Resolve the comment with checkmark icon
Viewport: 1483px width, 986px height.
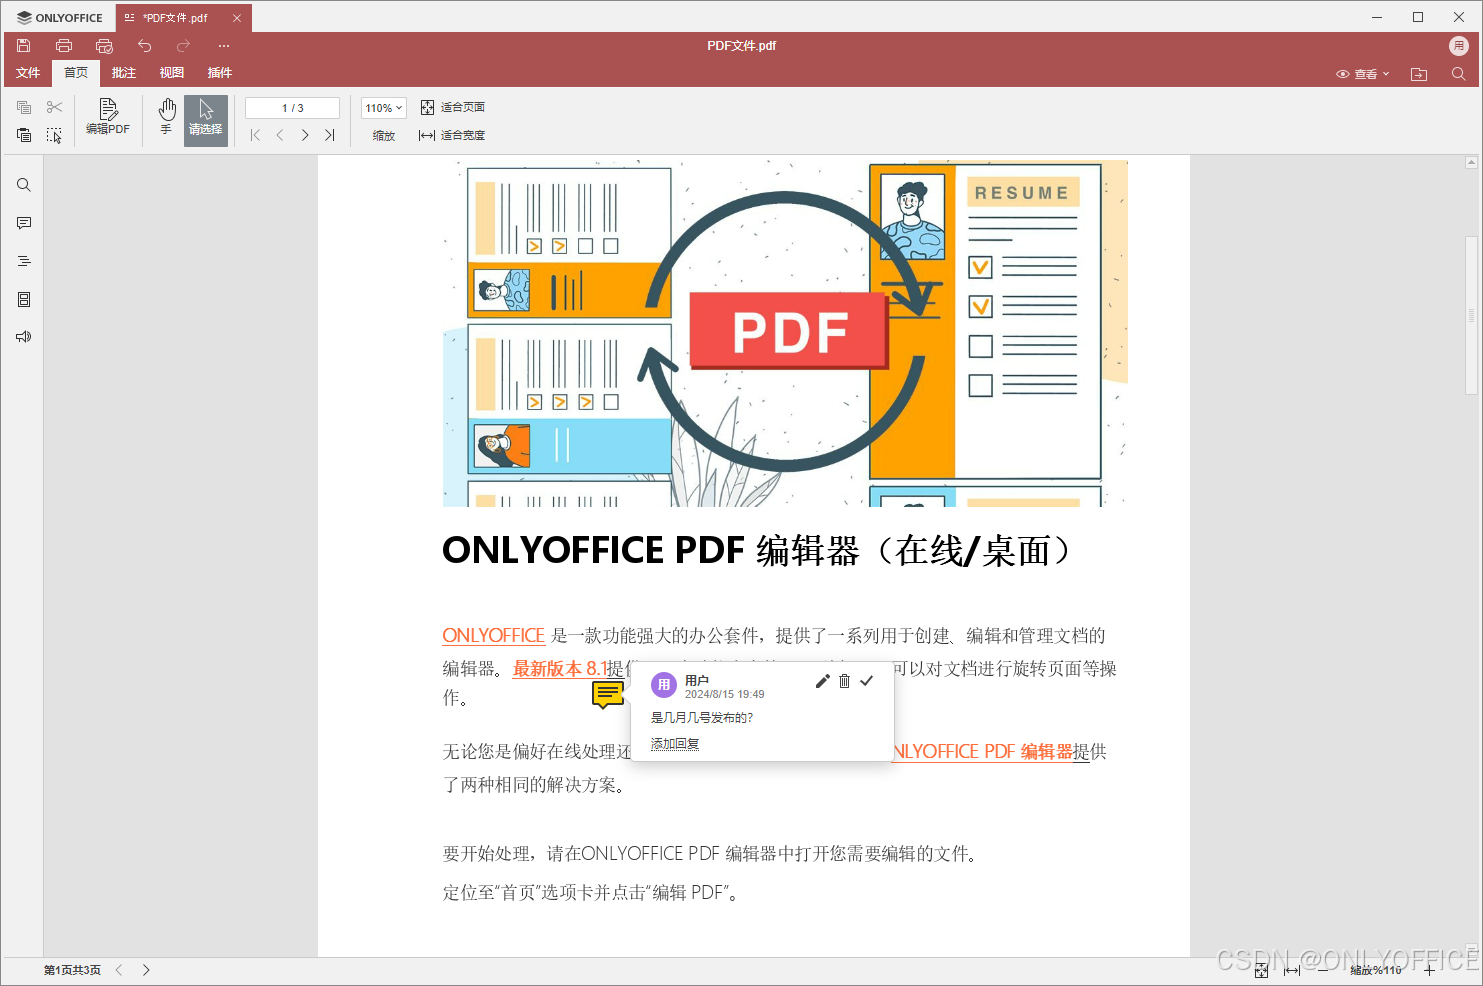click(x=866, y=681)
